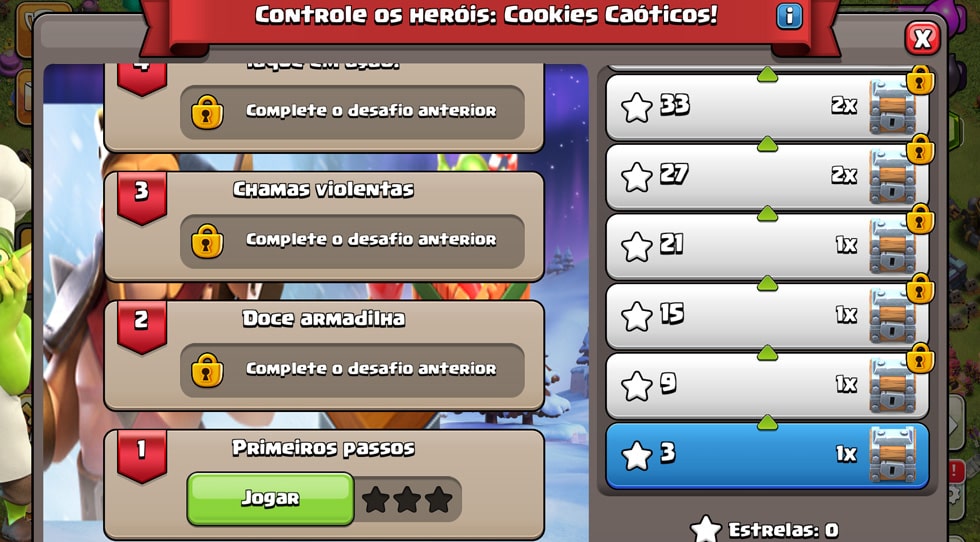Select the padlock under Doce armadilha
Image resolution: width=980 pixels, height=542 pixels.
208,370
